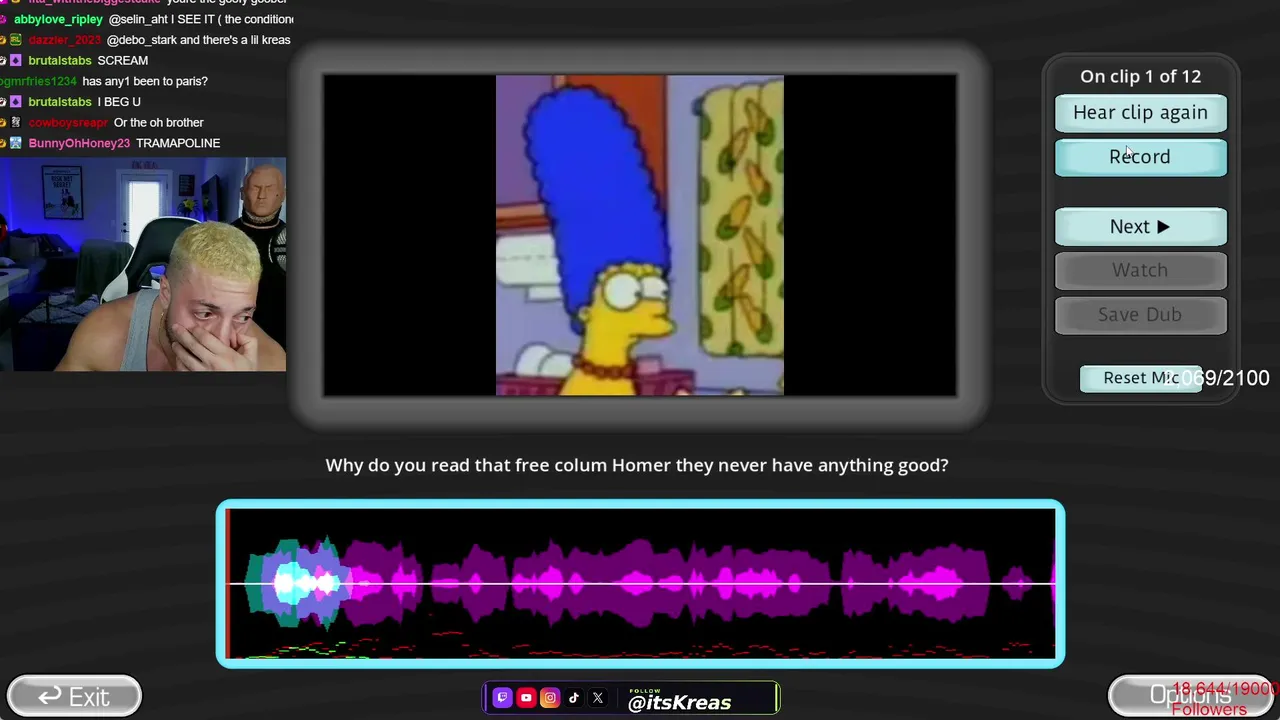1280x720 pixels.
Task: Click the red Followers count overlay
Action: (1225, 699)
